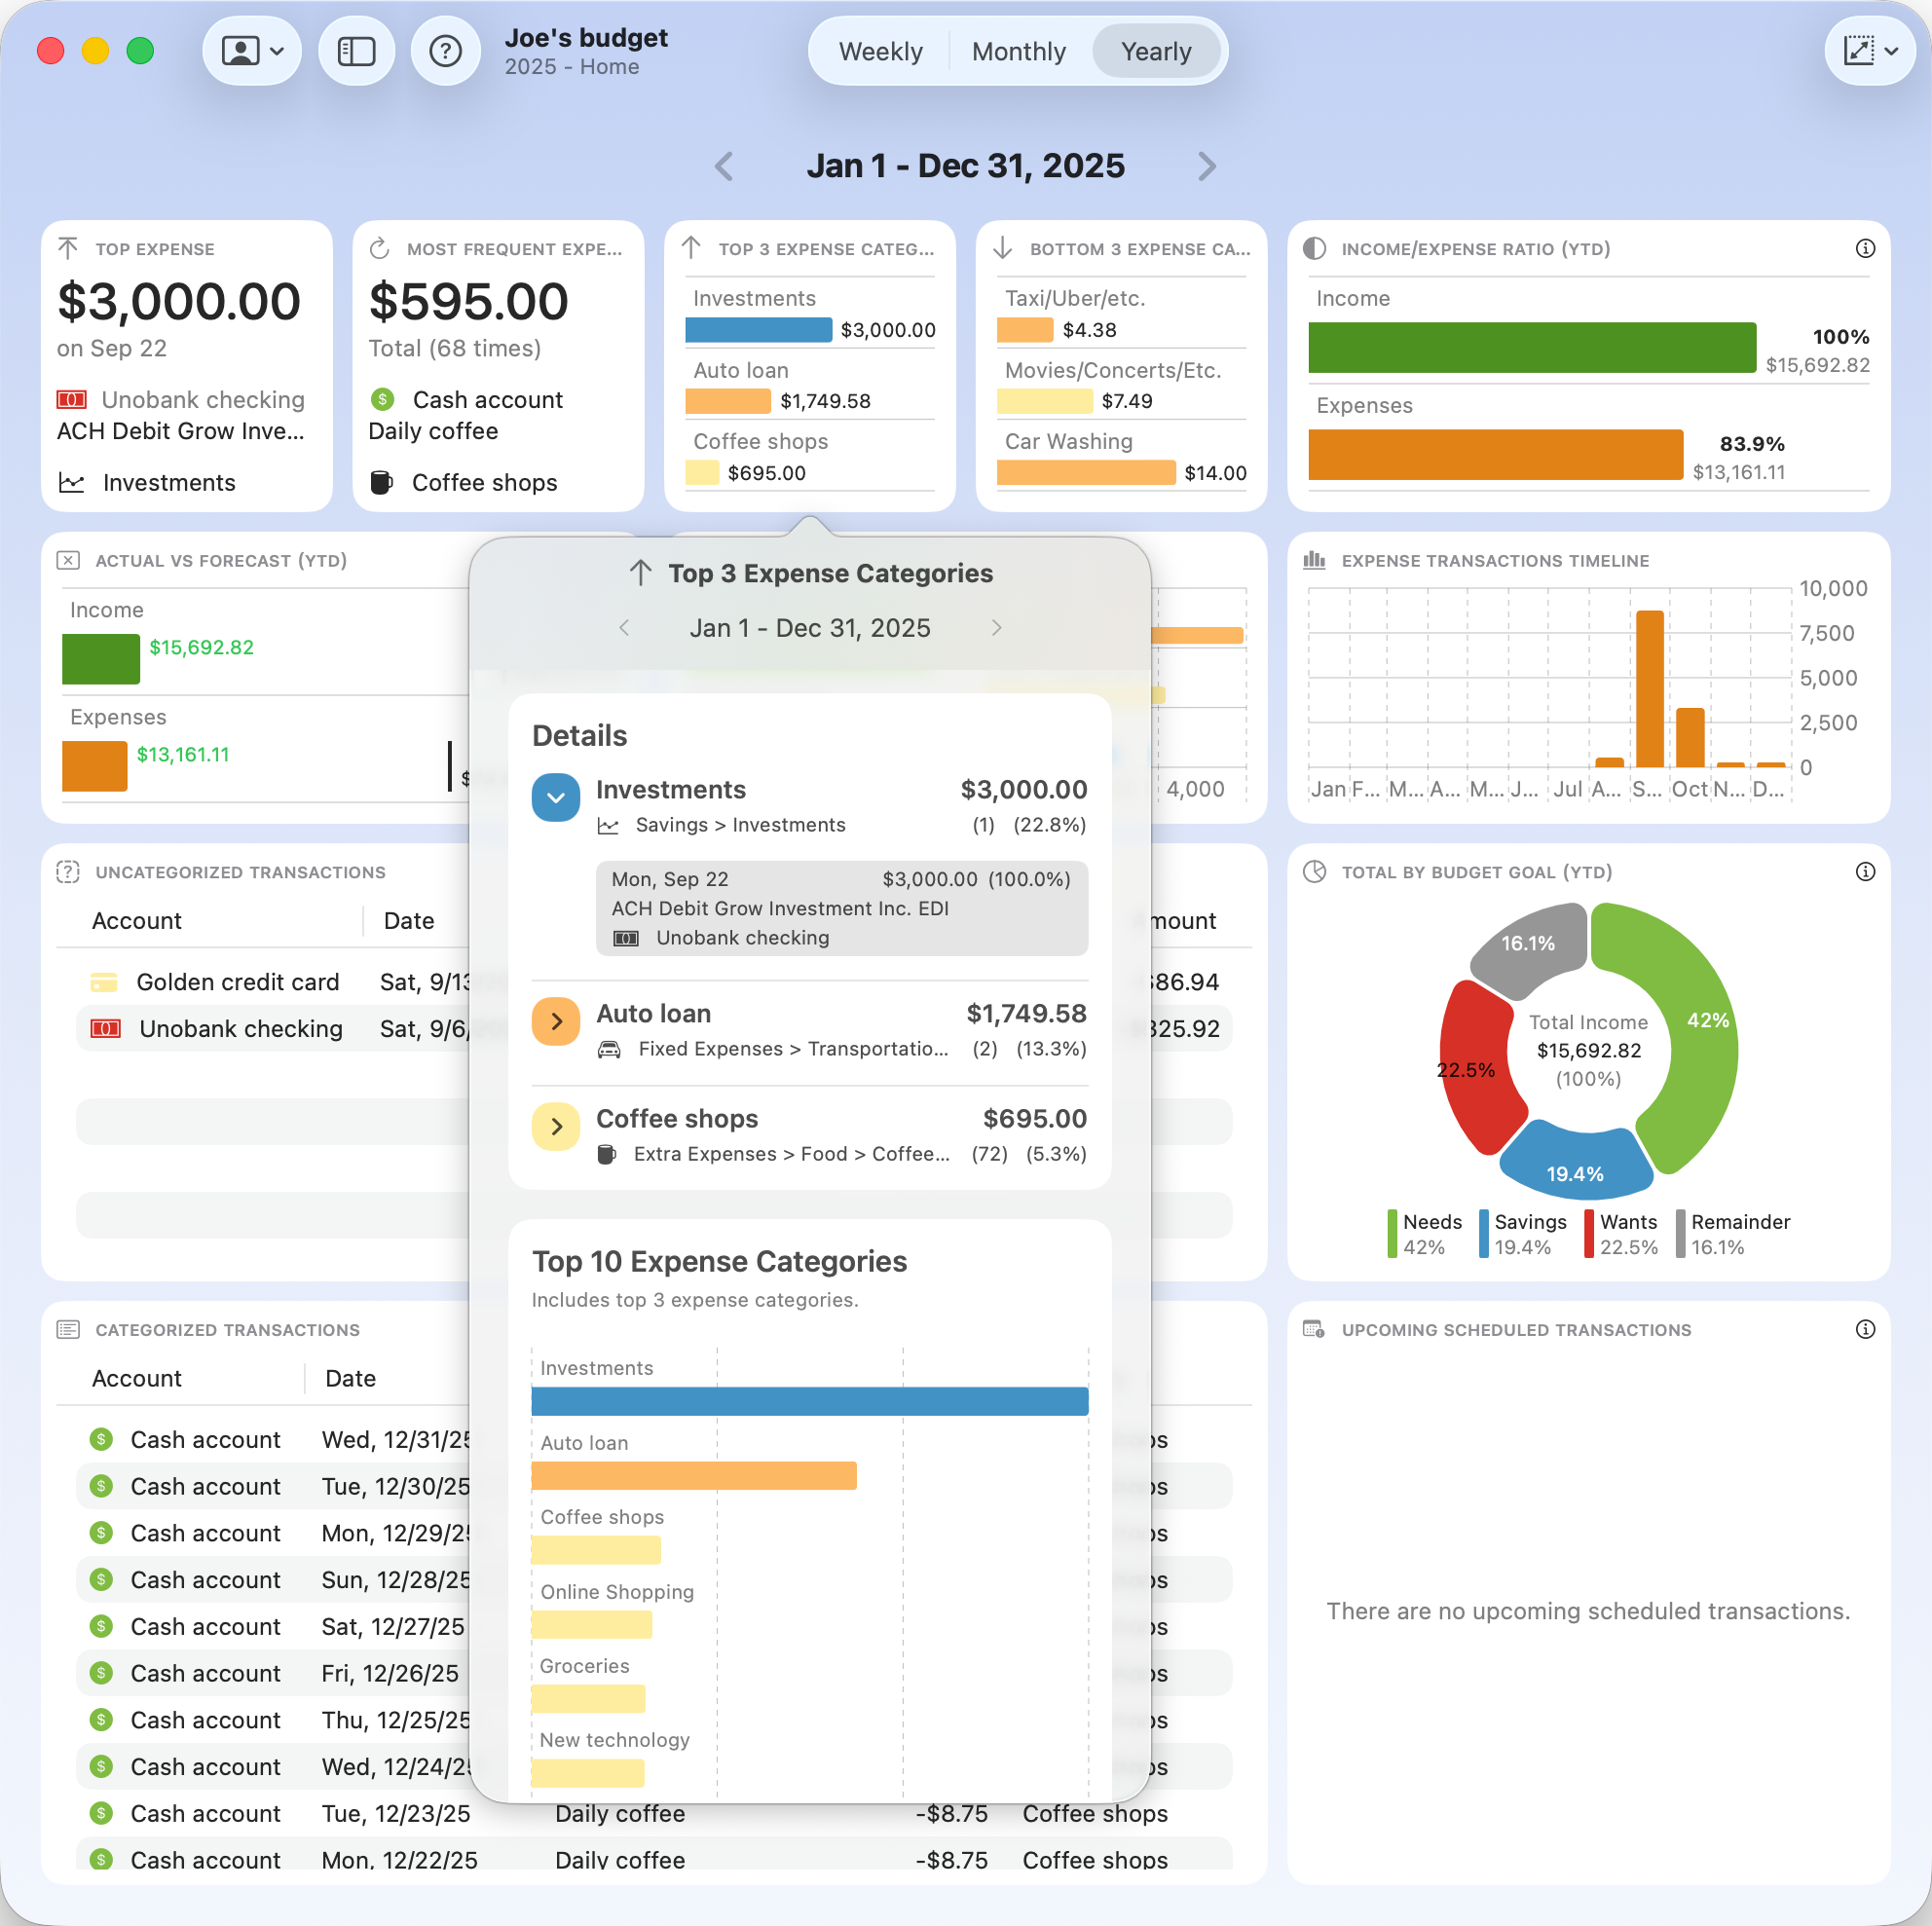
Task: Toggle the sidebar panel visibility
Action: click(x=356, y=50)
